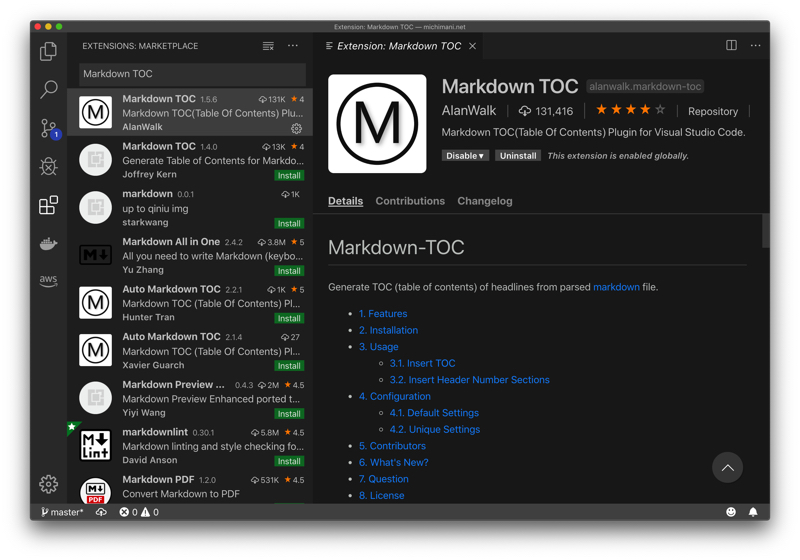Go to 1. Features section
The height and width of the screenshot is (560, 800).
[383, 314]
